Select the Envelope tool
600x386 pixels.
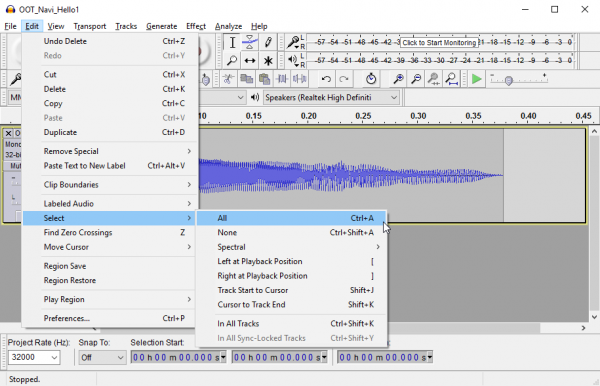pyautogui.click(x=250, y=42)
